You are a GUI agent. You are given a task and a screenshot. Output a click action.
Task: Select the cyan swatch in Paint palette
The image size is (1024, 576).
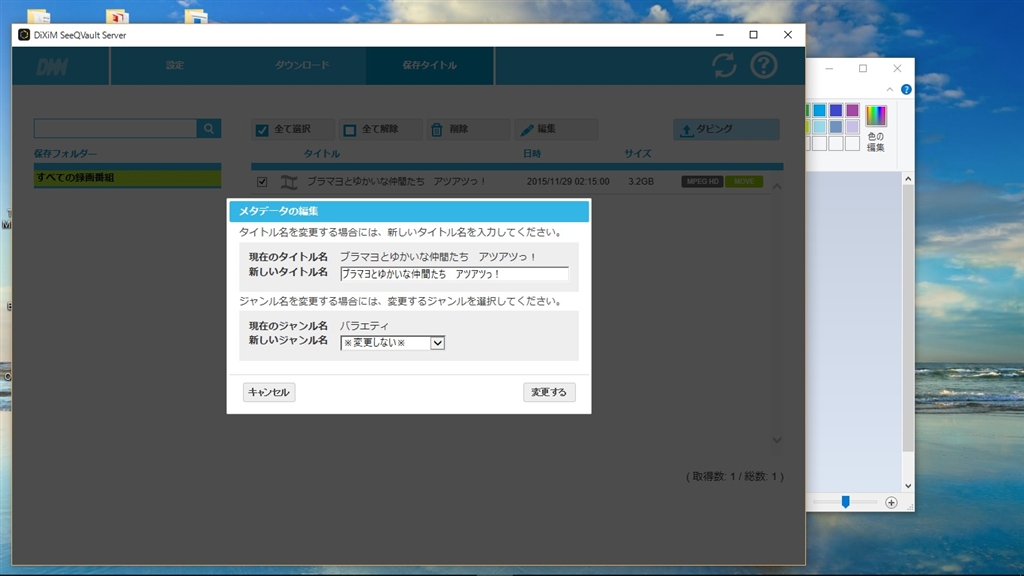tap(820, 110)
